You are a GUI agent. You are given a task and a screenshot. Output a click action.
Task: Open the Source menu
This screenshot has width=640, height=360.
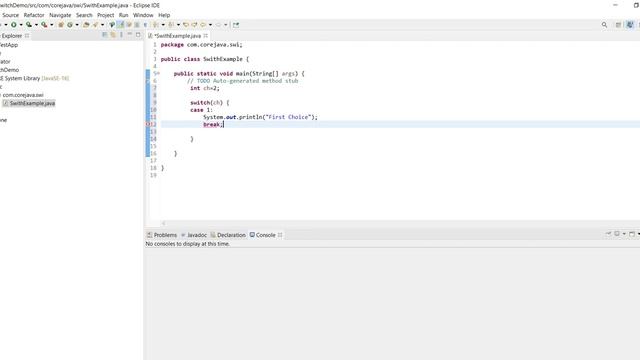coord(11,15)
